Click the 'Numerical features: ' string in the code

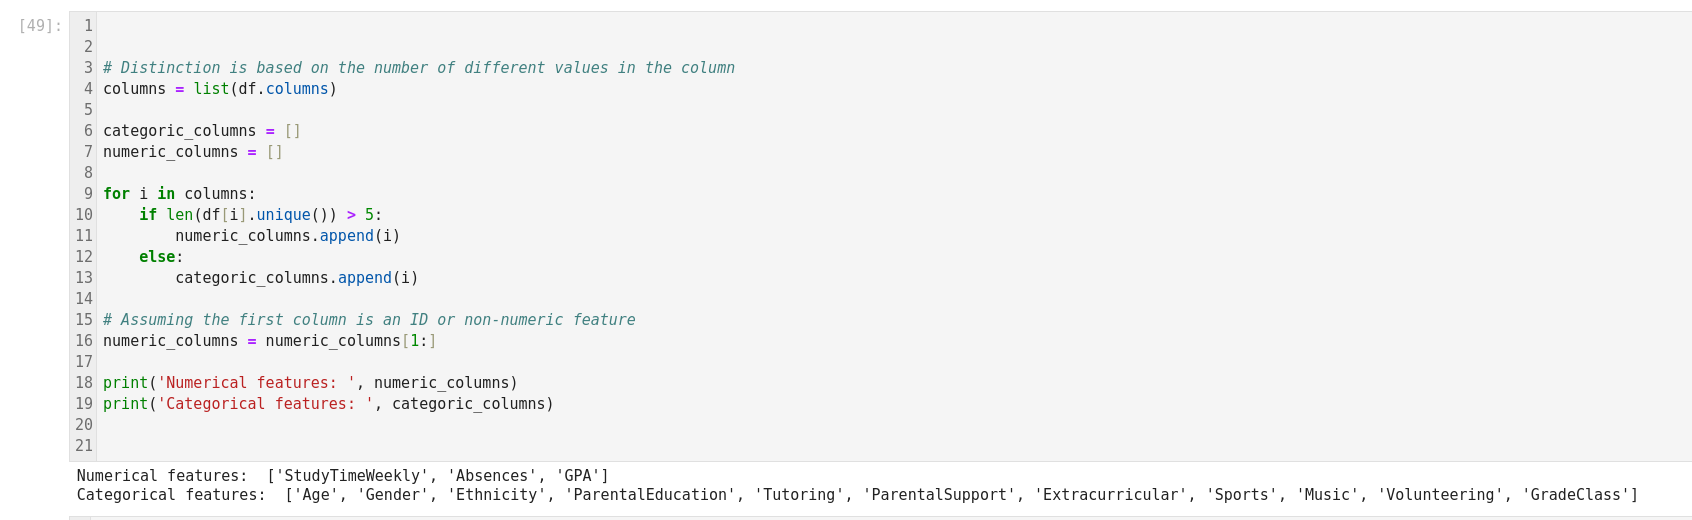(256, 383)
